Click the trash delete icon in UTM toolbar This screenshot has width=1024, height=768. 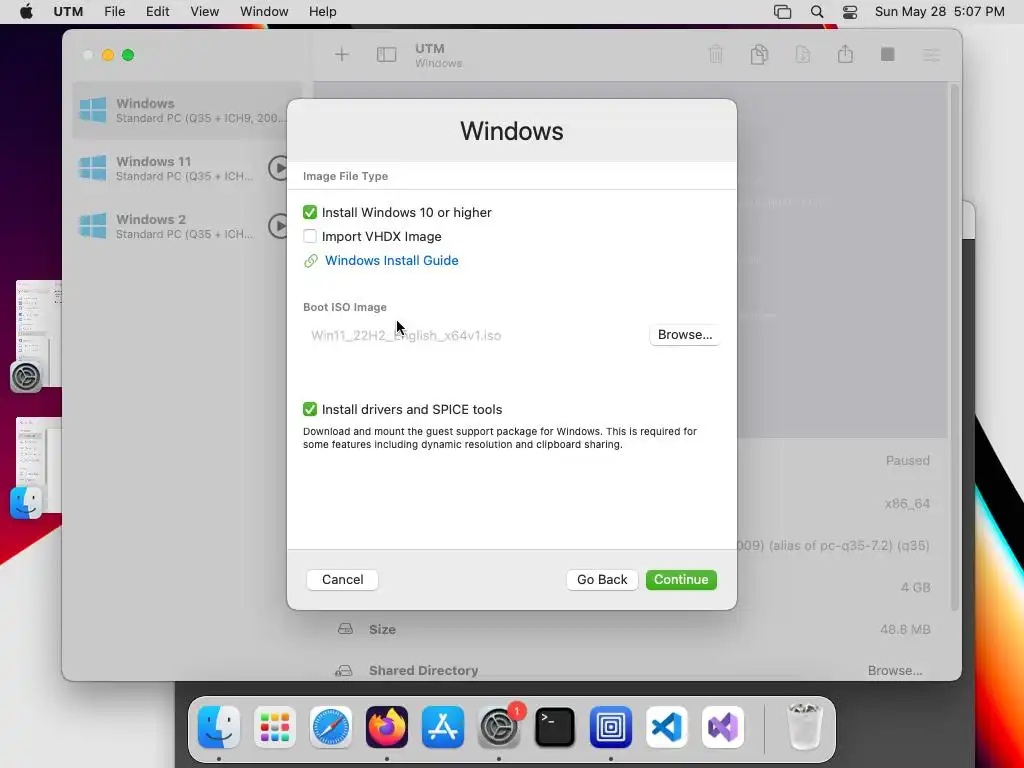coord(716,55)
